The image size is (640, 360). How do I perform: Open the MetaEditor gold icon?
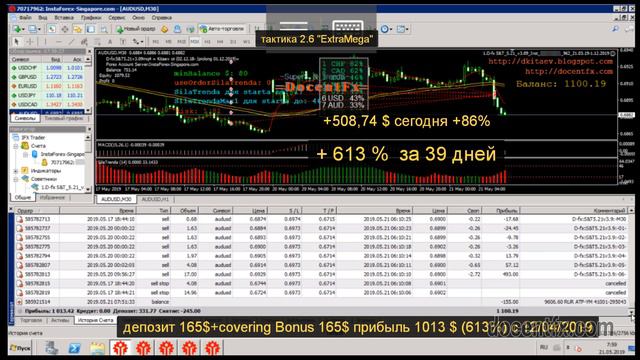point(164,29)
